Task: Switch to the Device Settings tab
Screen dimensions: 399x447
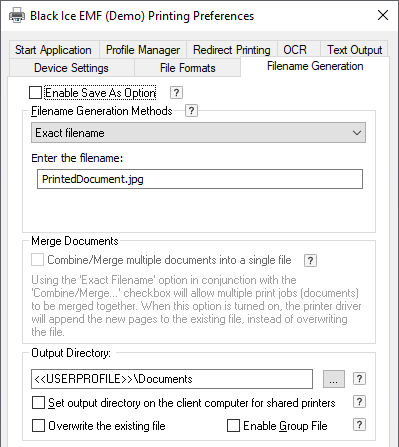Action: pyautogui.click(x=71, y=68)
